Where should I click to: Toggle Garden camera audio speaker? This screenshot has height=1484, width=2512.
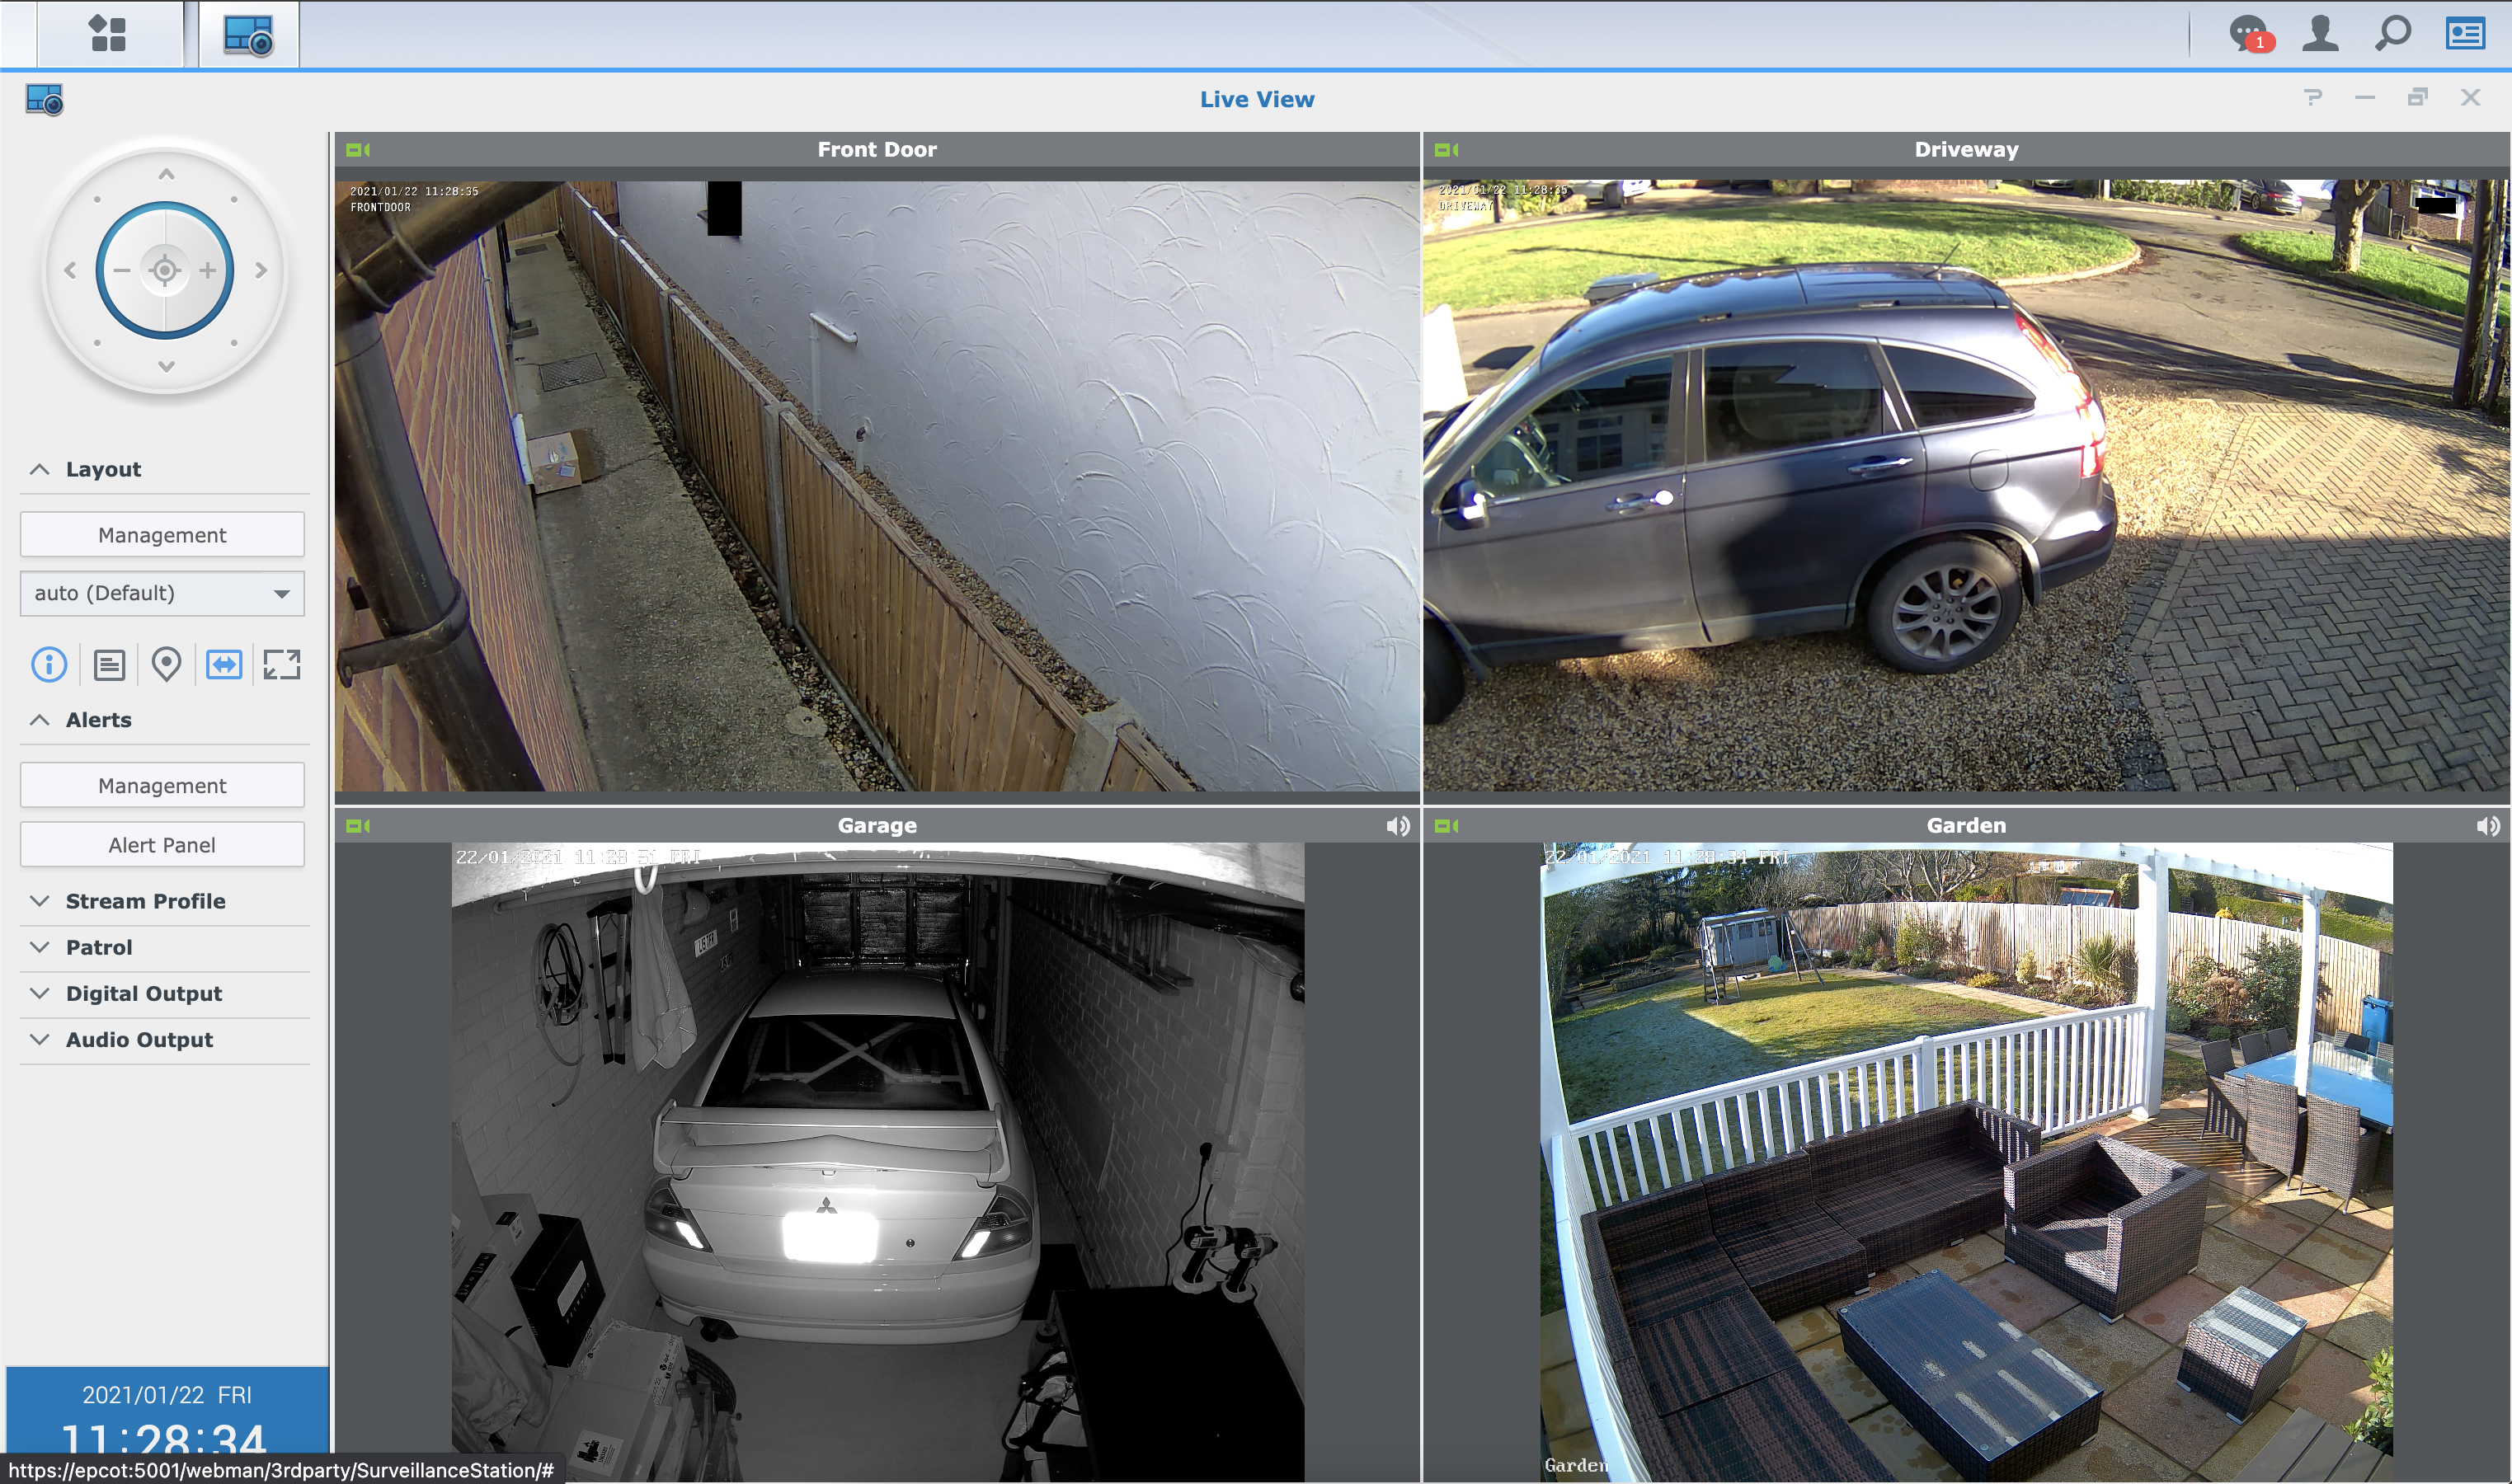(x=2487, y=826)
